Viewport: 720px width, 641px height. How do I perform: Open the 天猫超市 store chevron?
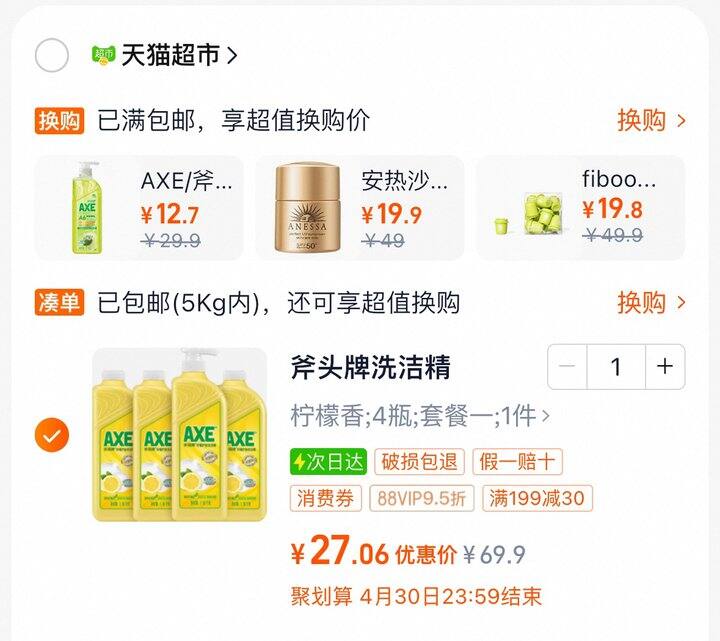click(232, 56)
